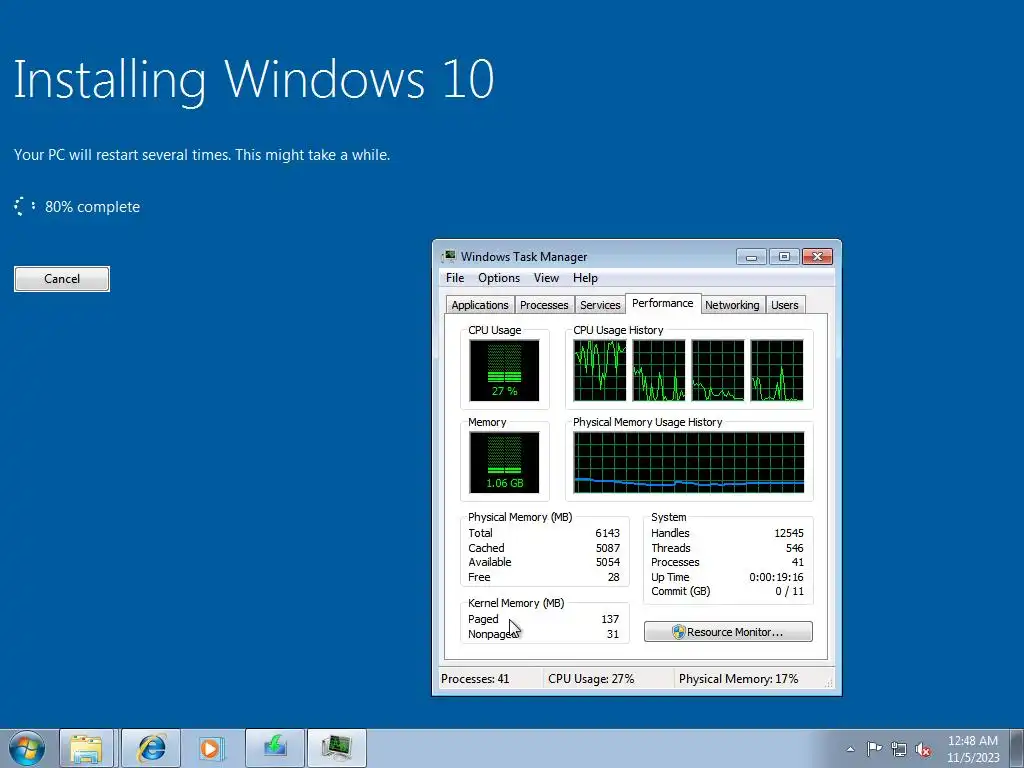
Task: Switch to the Processes tab
Action: click(x=543, y=305)
